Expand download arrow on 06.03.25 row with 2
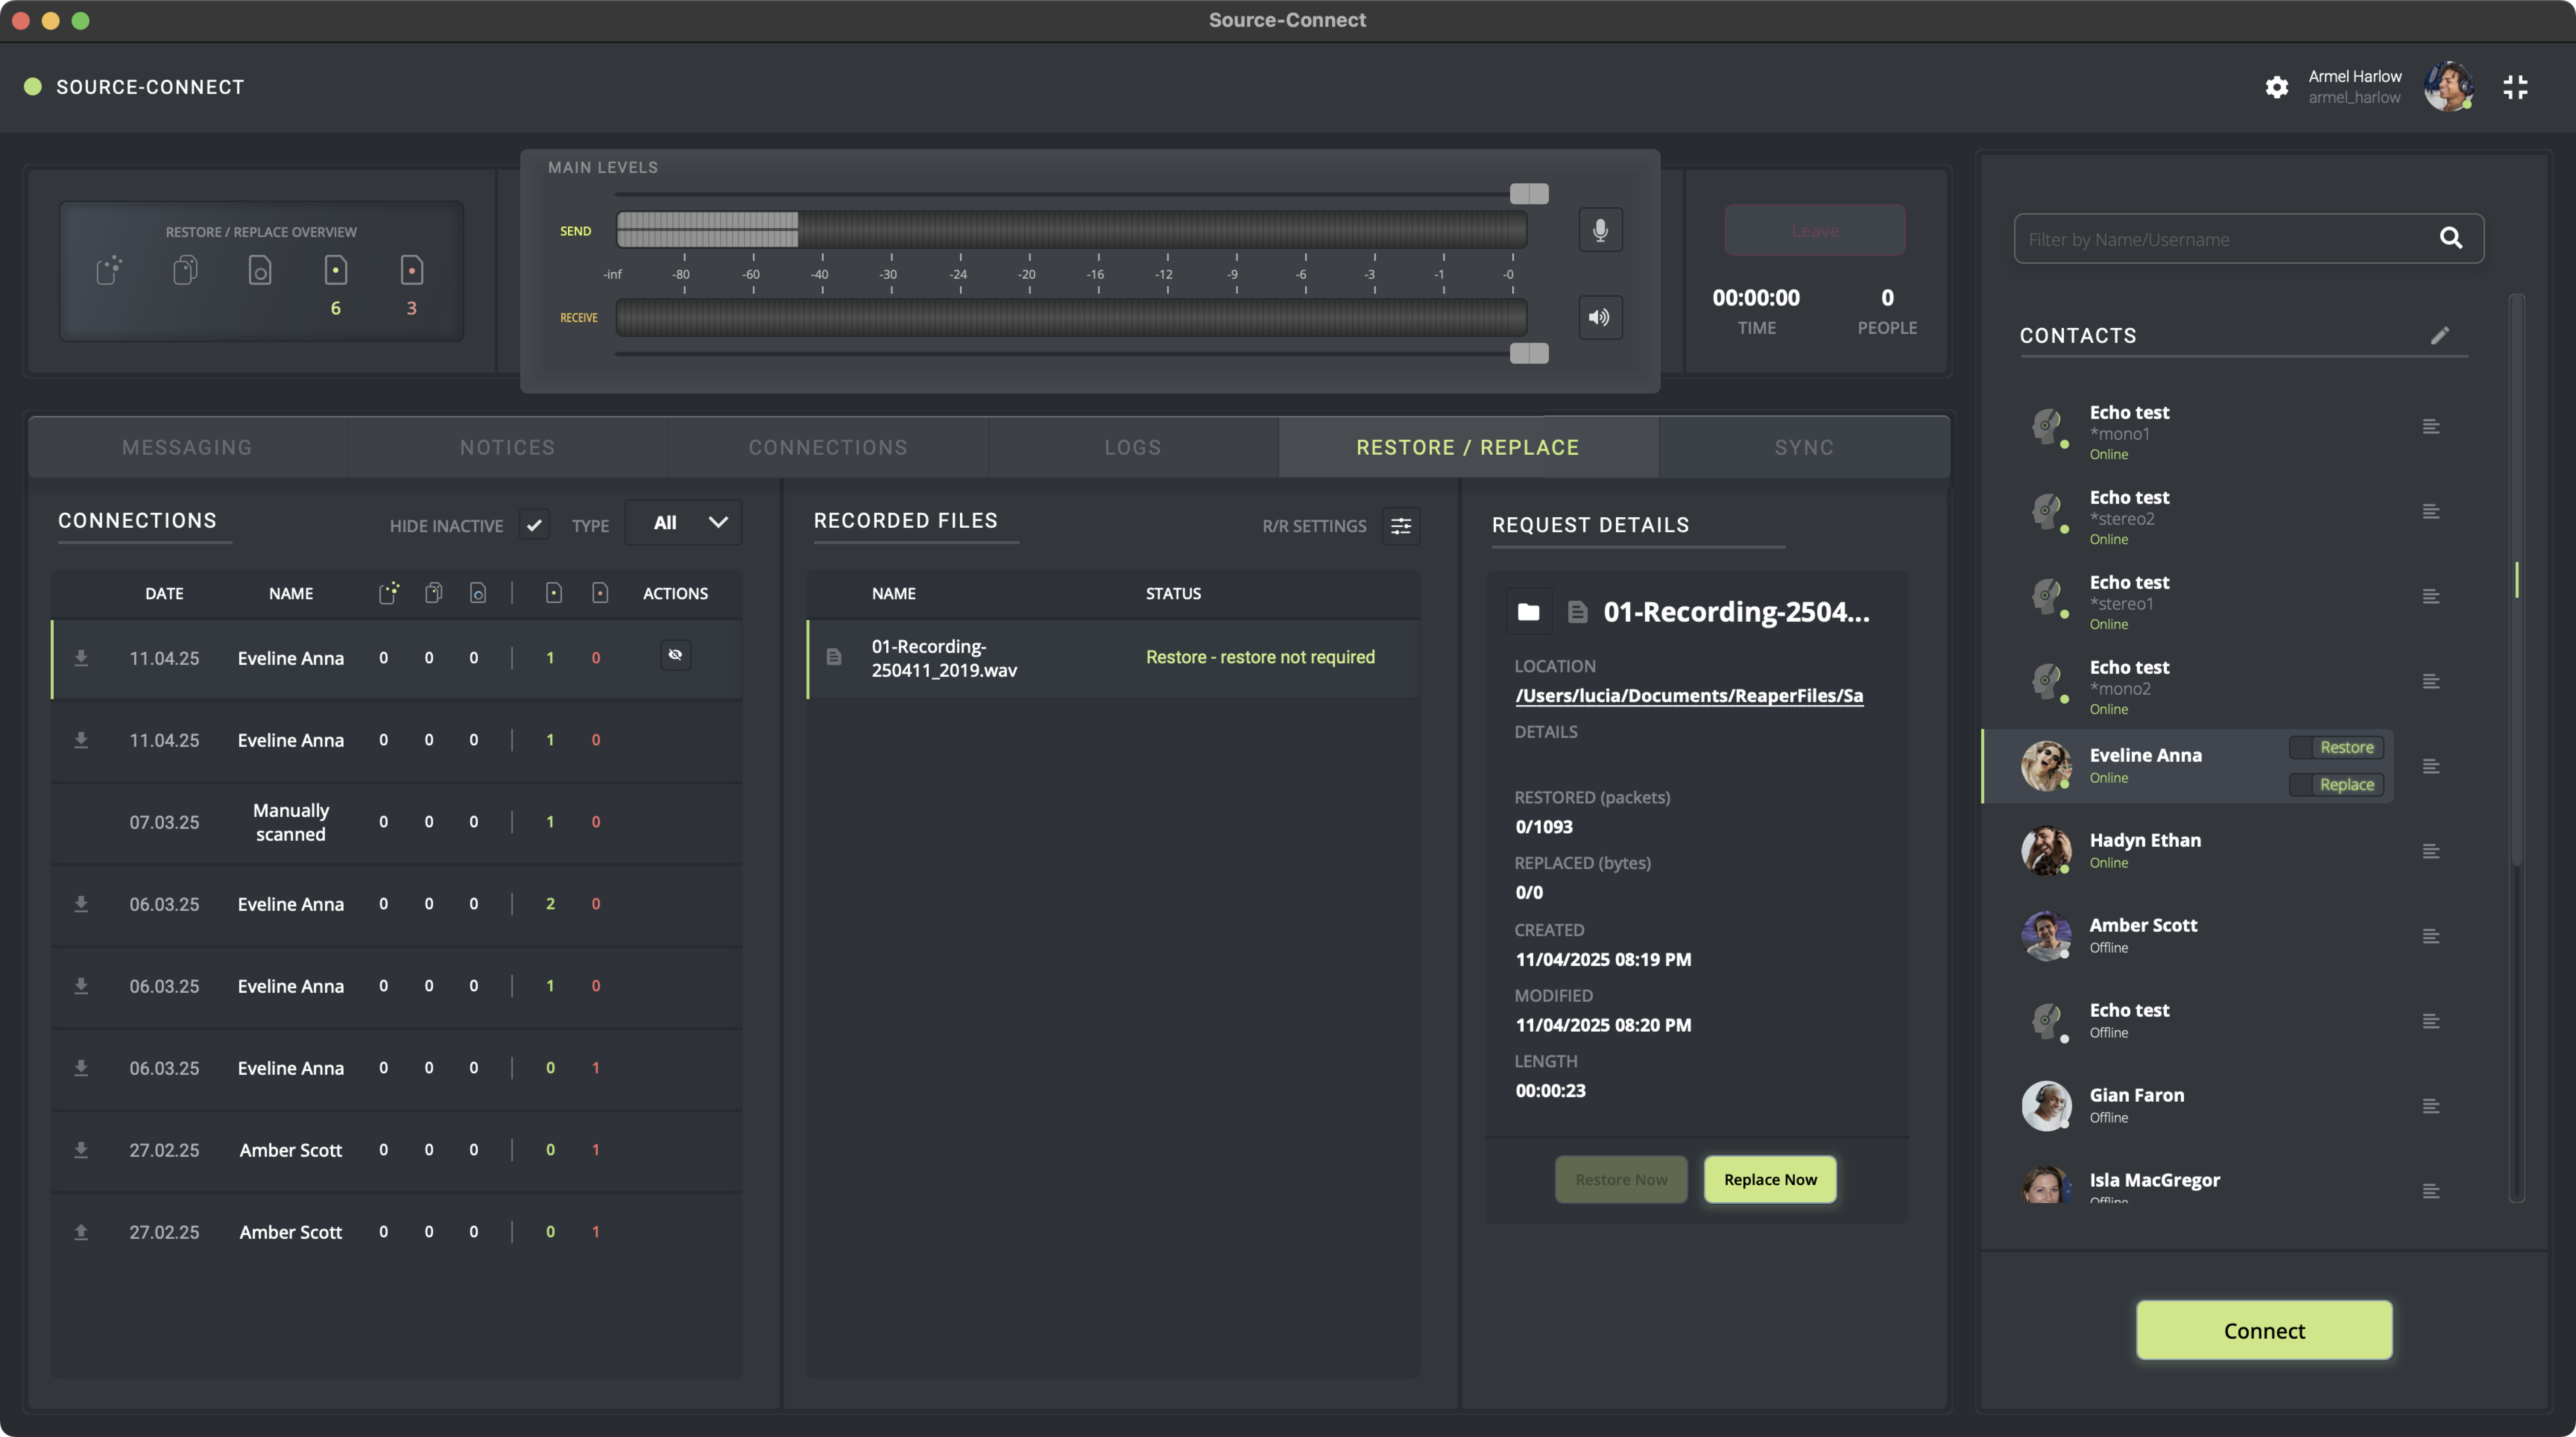Screen dimensions: 2576x1437 [x=81, y=904]
